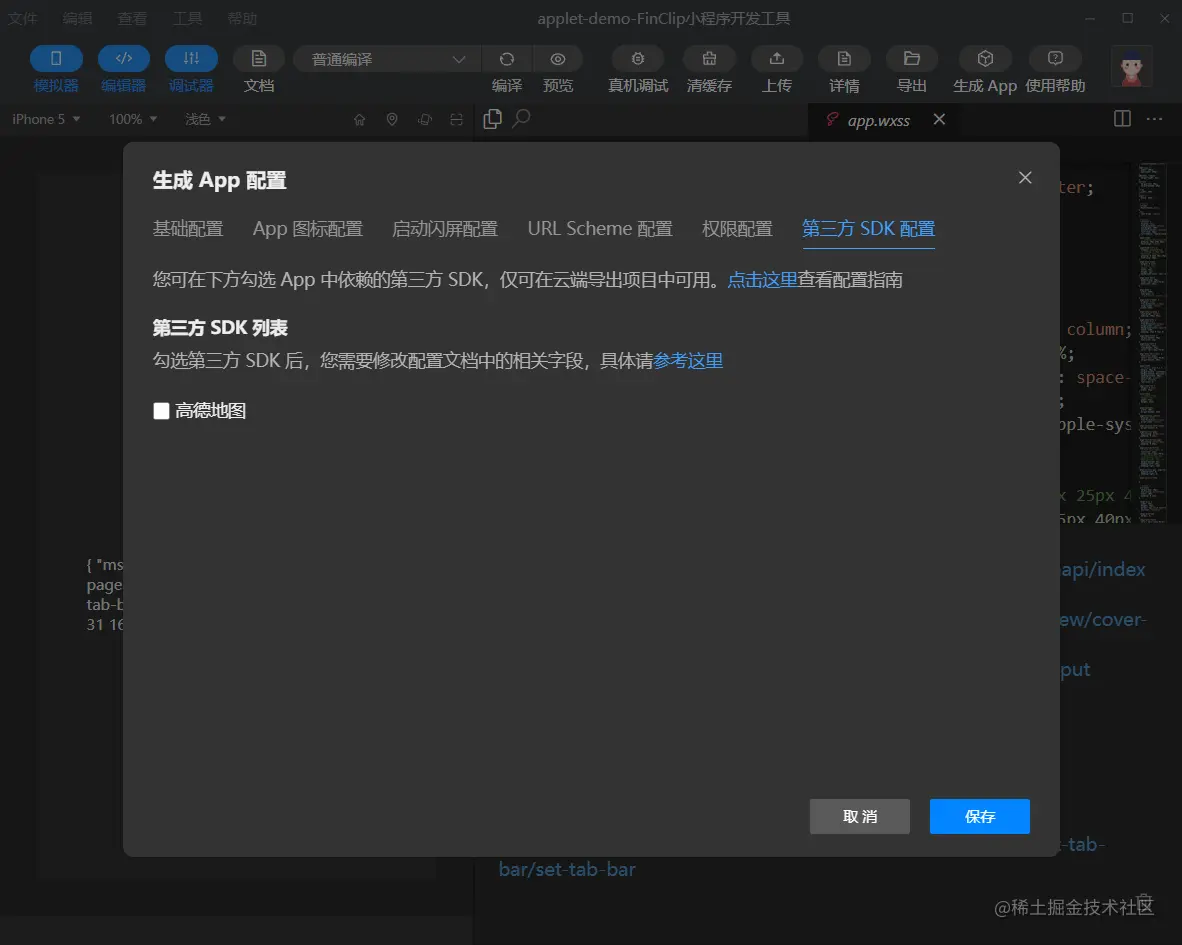Click the 清缓存 clear cache icon

709,59
